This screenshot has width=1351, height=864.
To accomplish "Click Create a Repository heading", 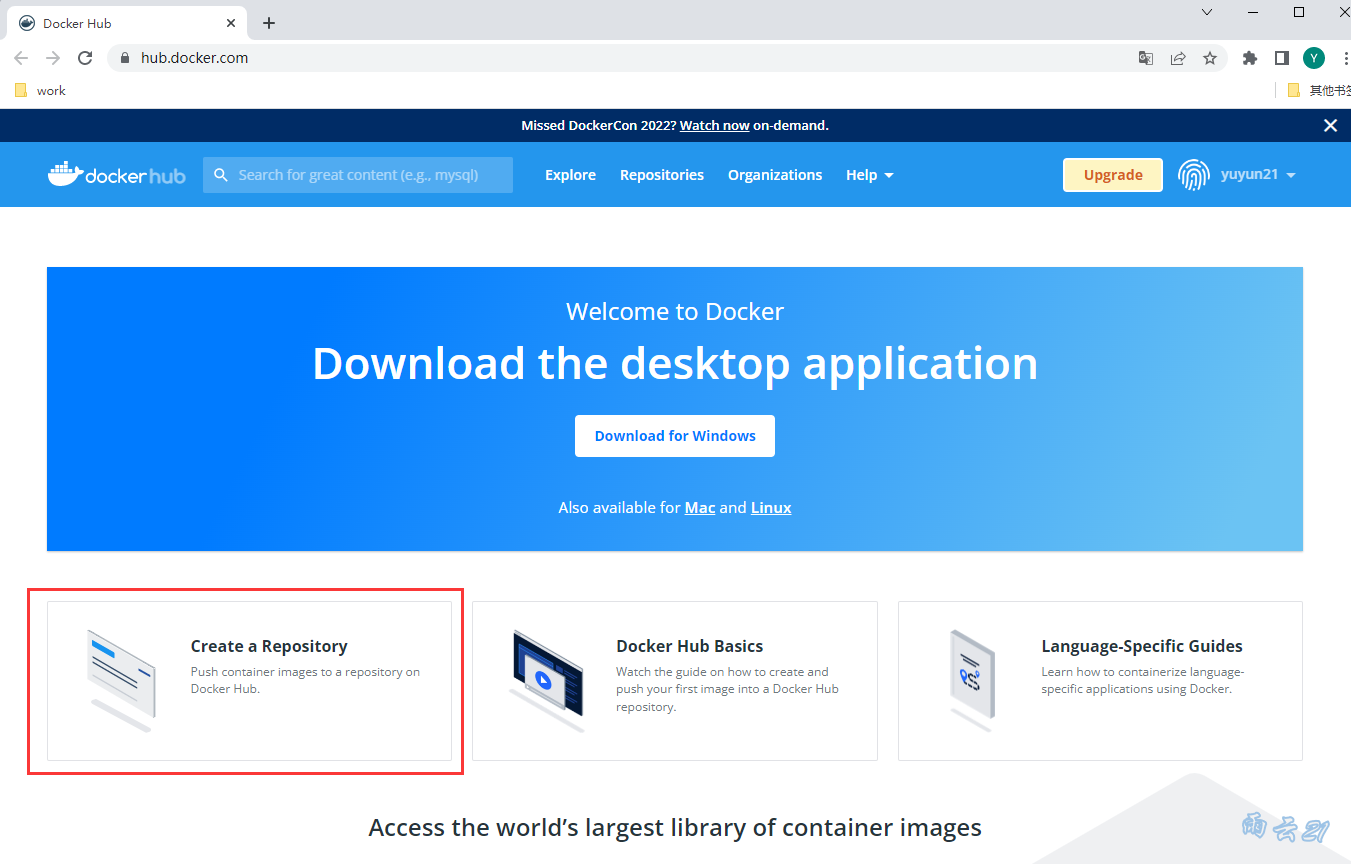I will 269,646.
